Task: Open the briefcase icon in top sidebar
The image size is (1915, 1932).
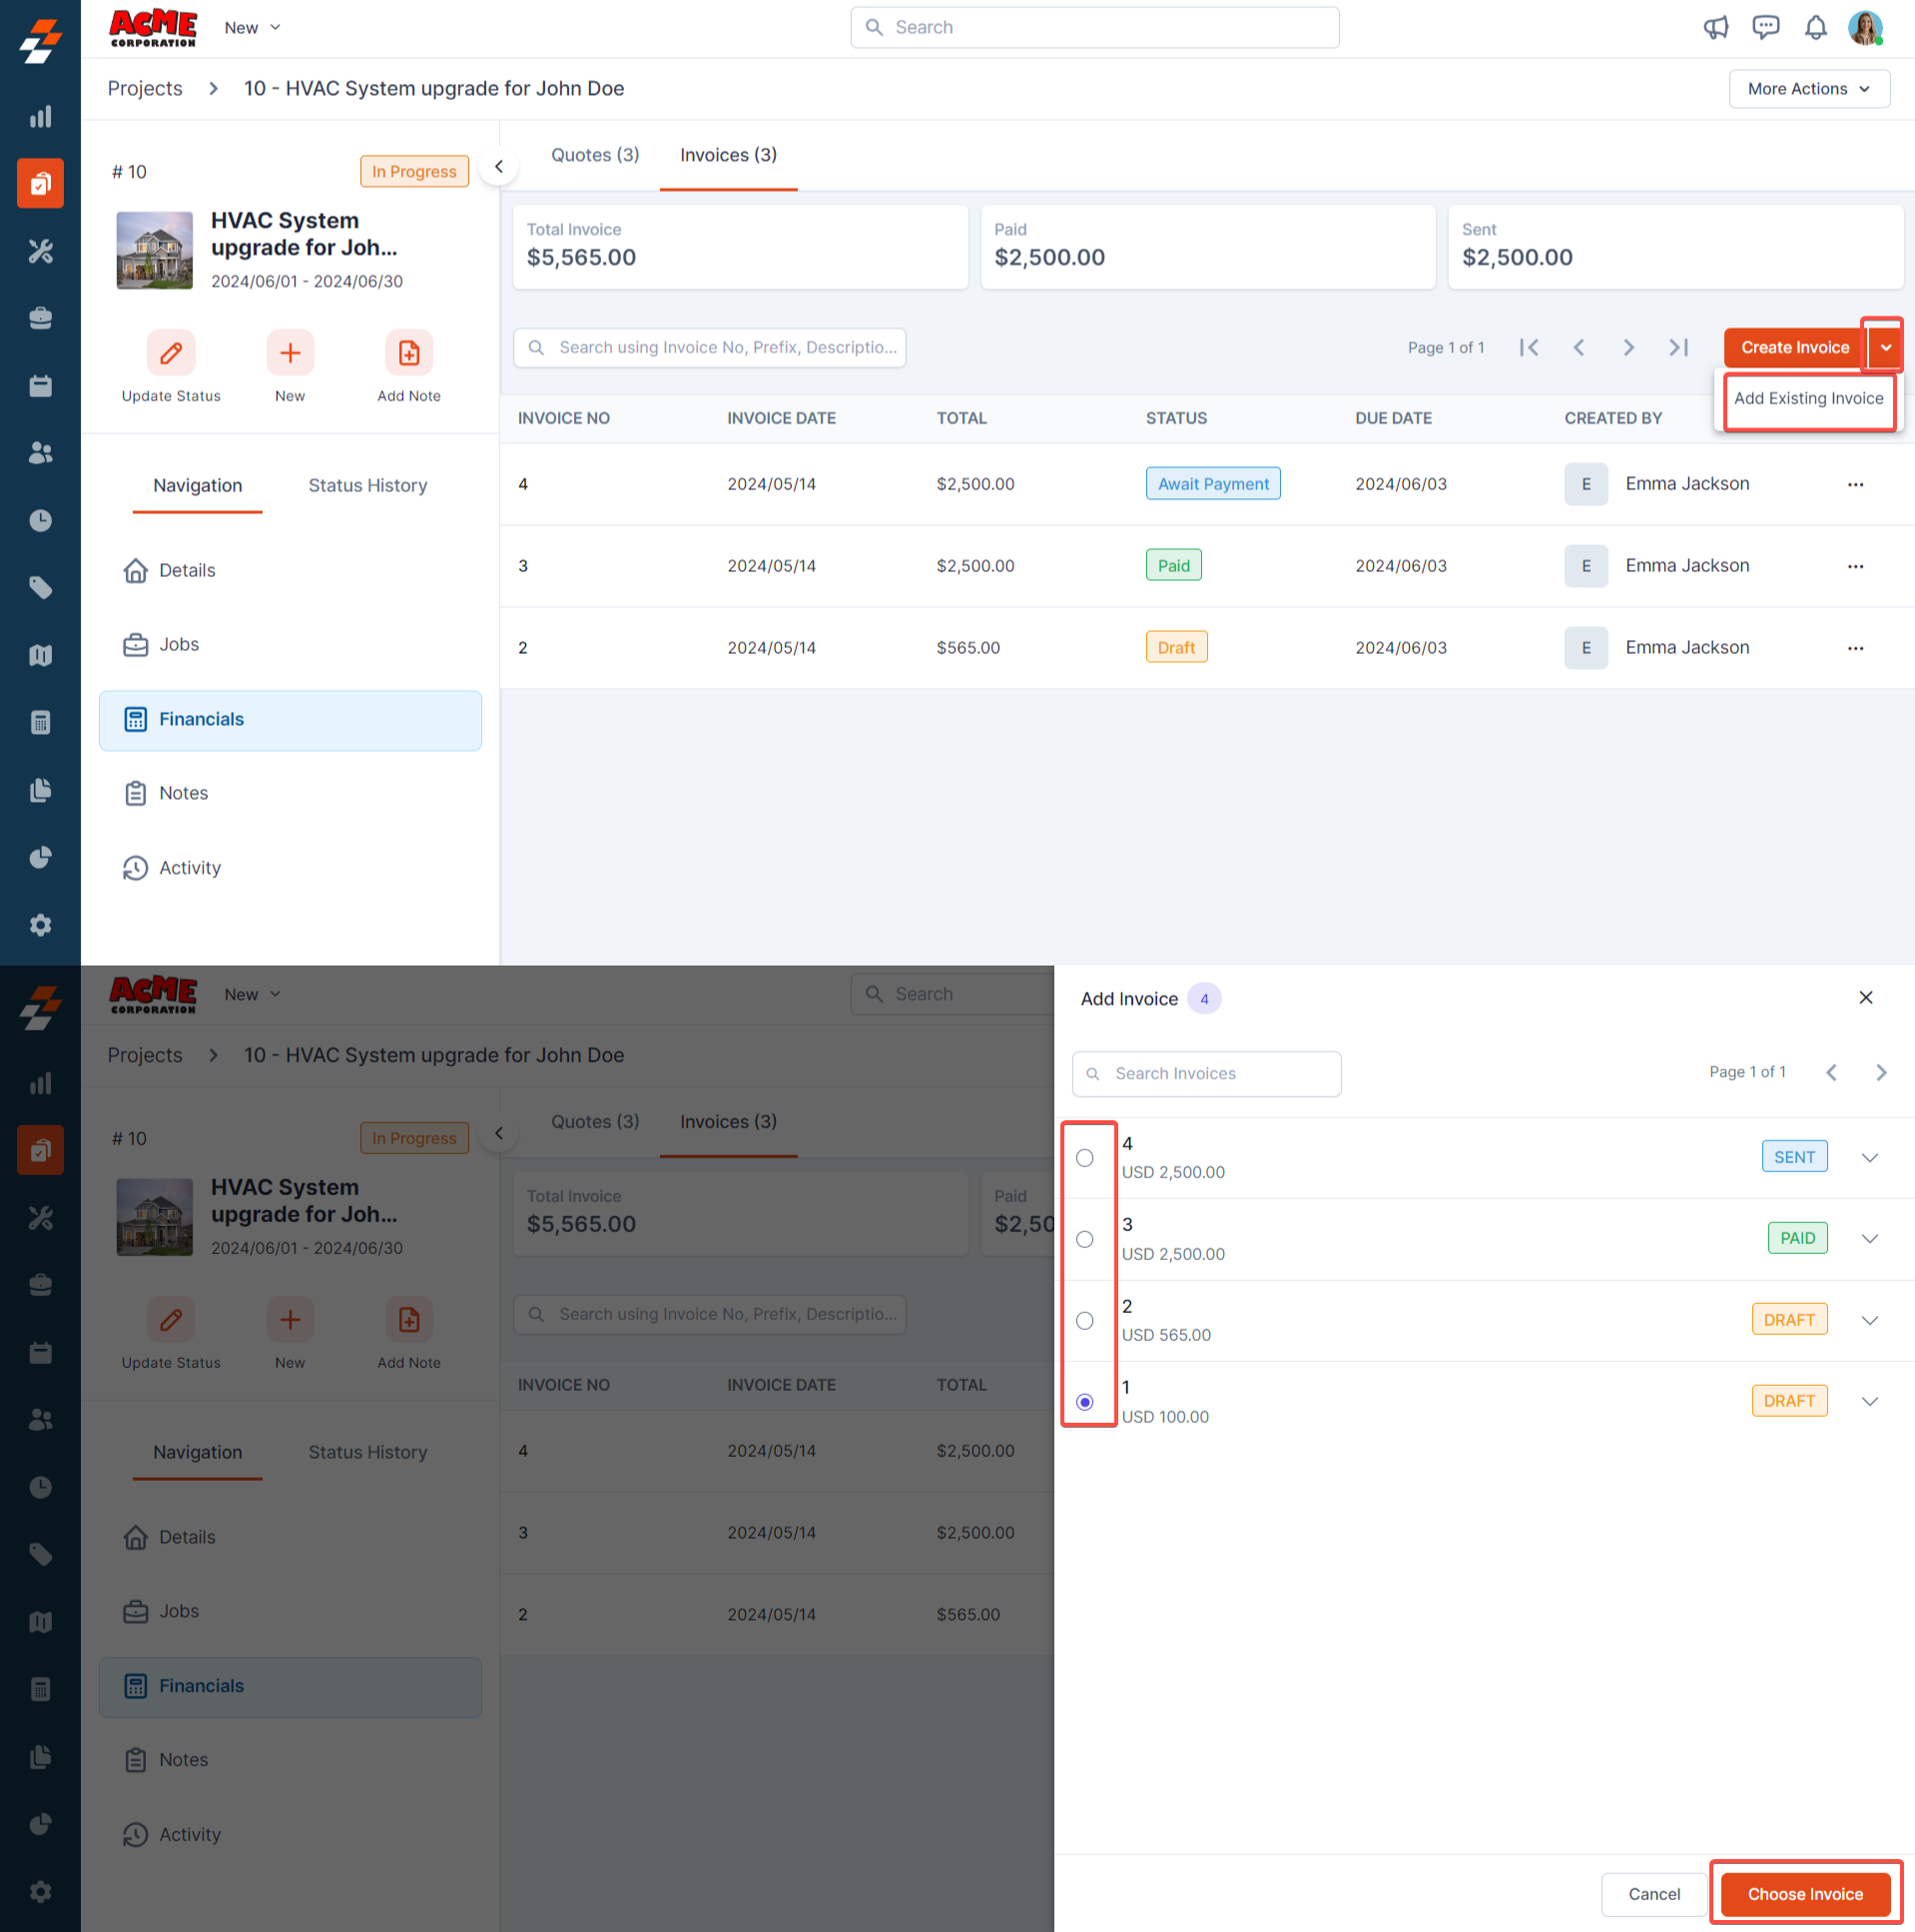Action: click(x=40, y=318)
